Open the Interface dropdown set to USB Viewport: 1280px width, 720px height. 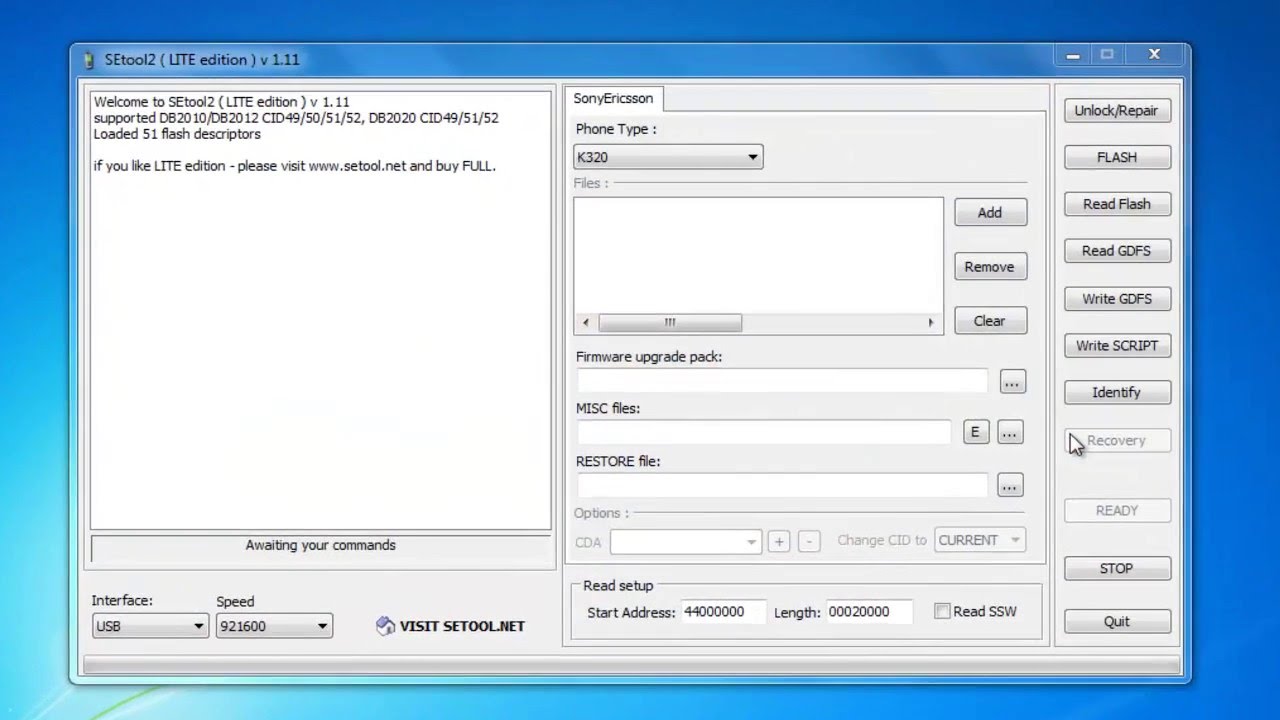149,626
